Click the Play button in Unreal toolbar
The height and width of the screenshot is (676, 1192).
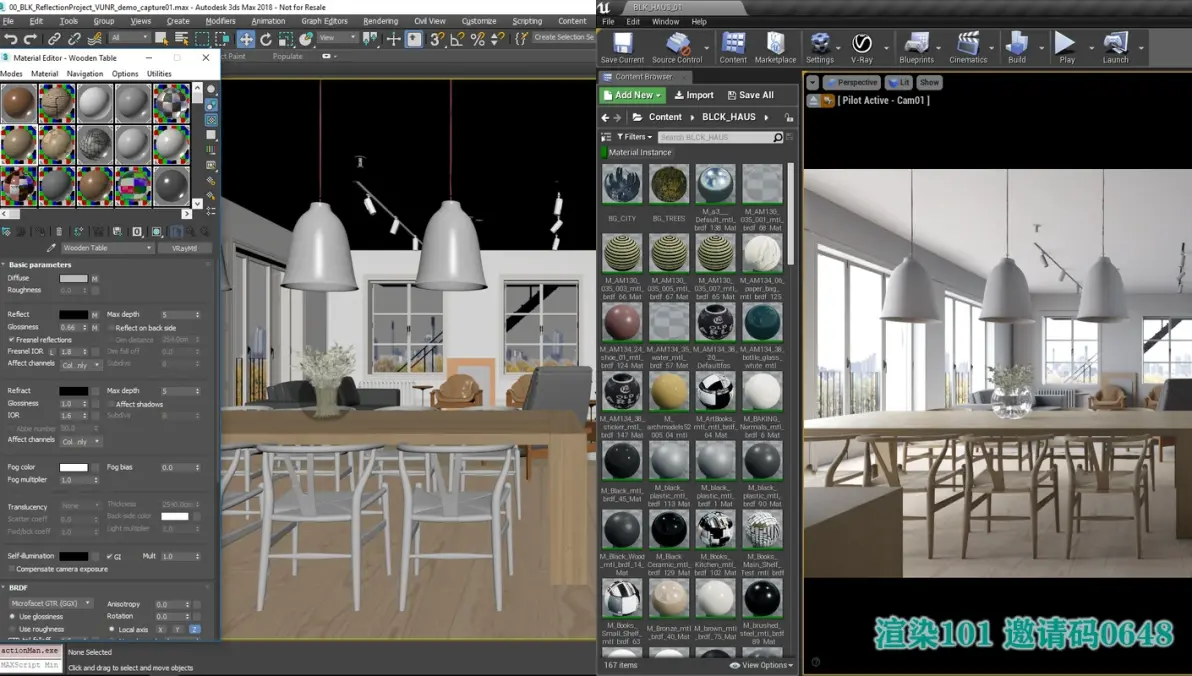tap(1067, 47)
